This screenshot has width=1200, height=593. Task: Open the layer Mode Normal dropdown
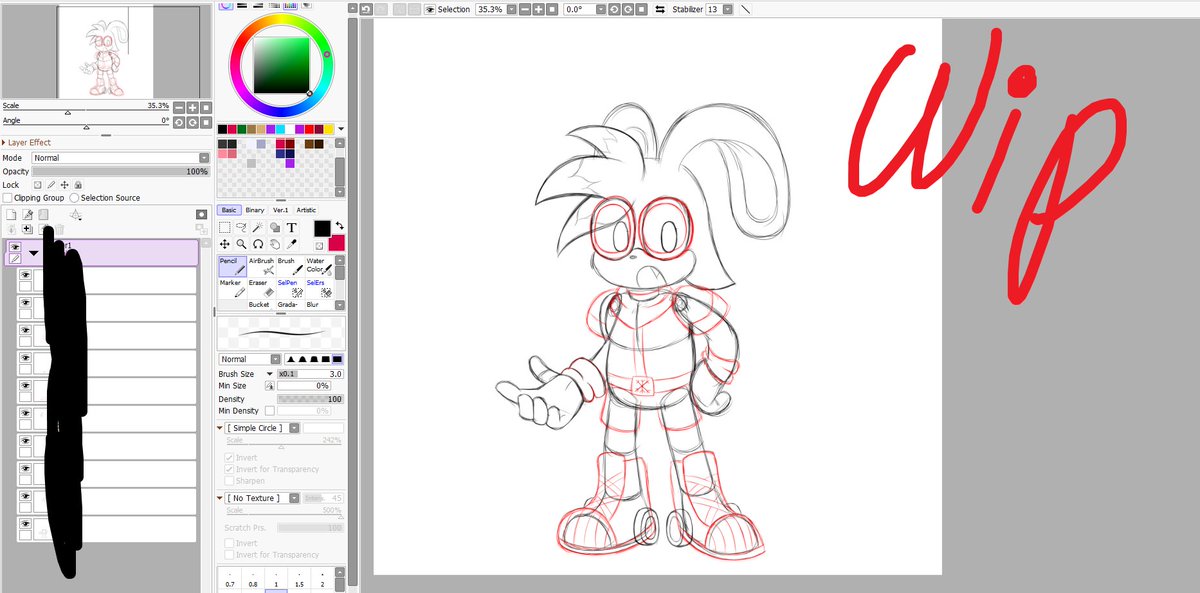click(x=121, y=158)
